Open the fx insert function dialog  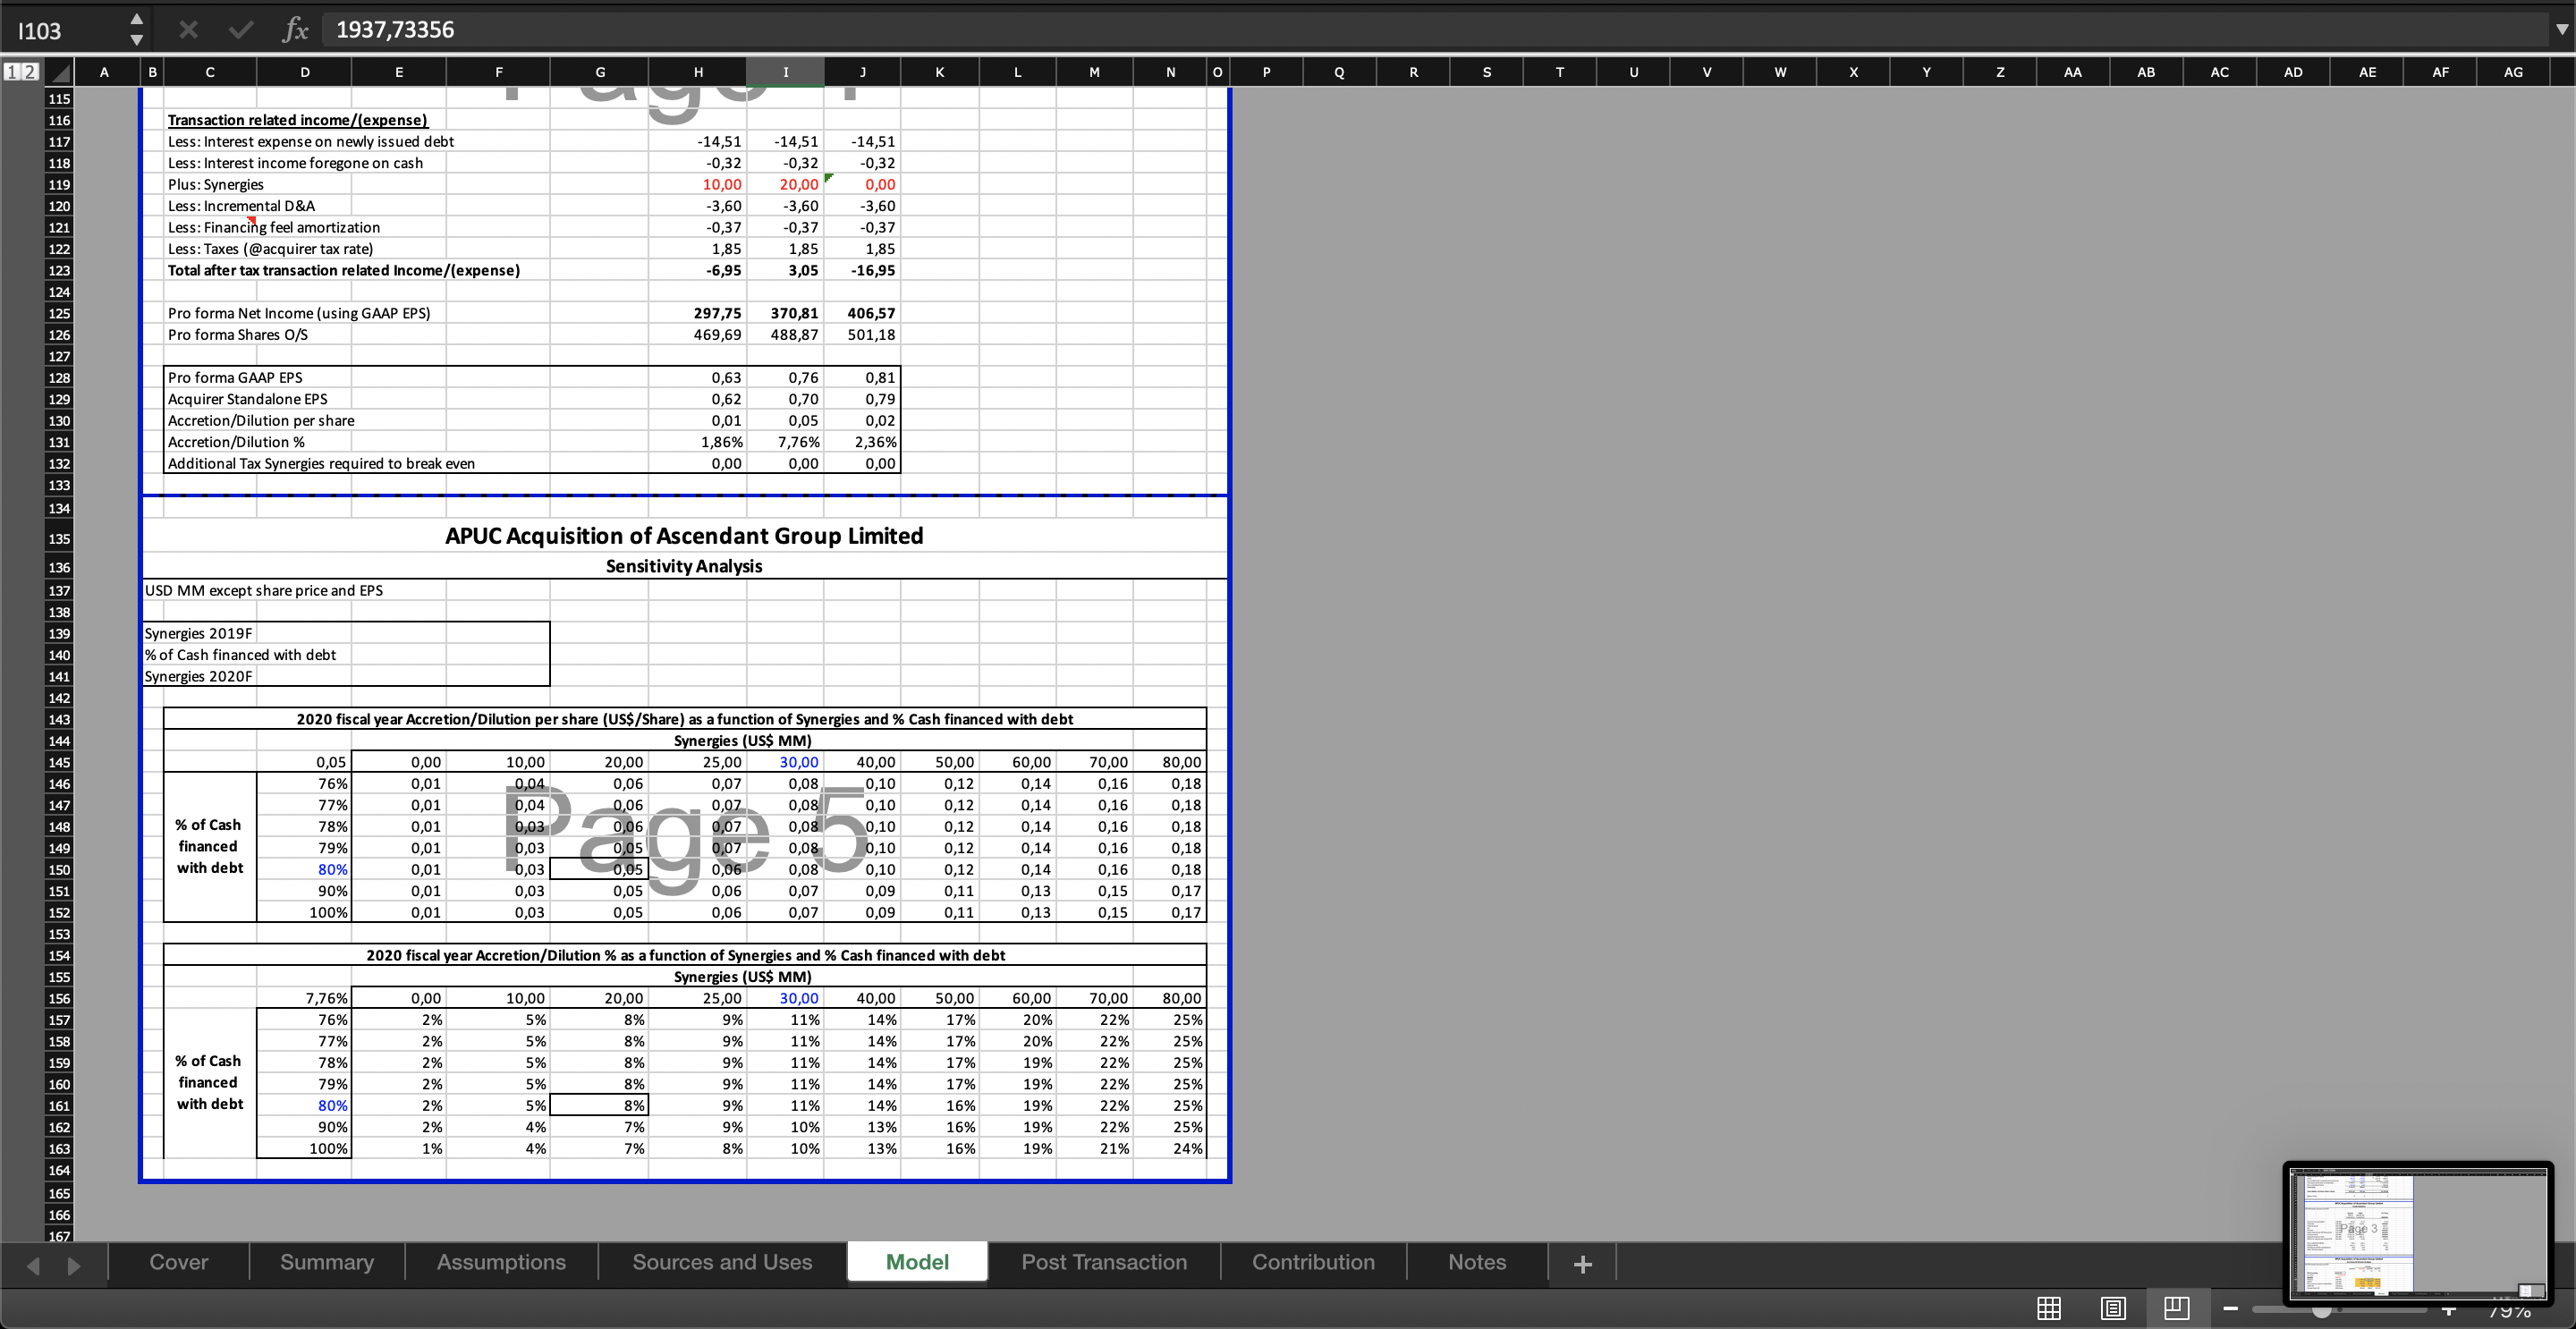tap(294, 30)
